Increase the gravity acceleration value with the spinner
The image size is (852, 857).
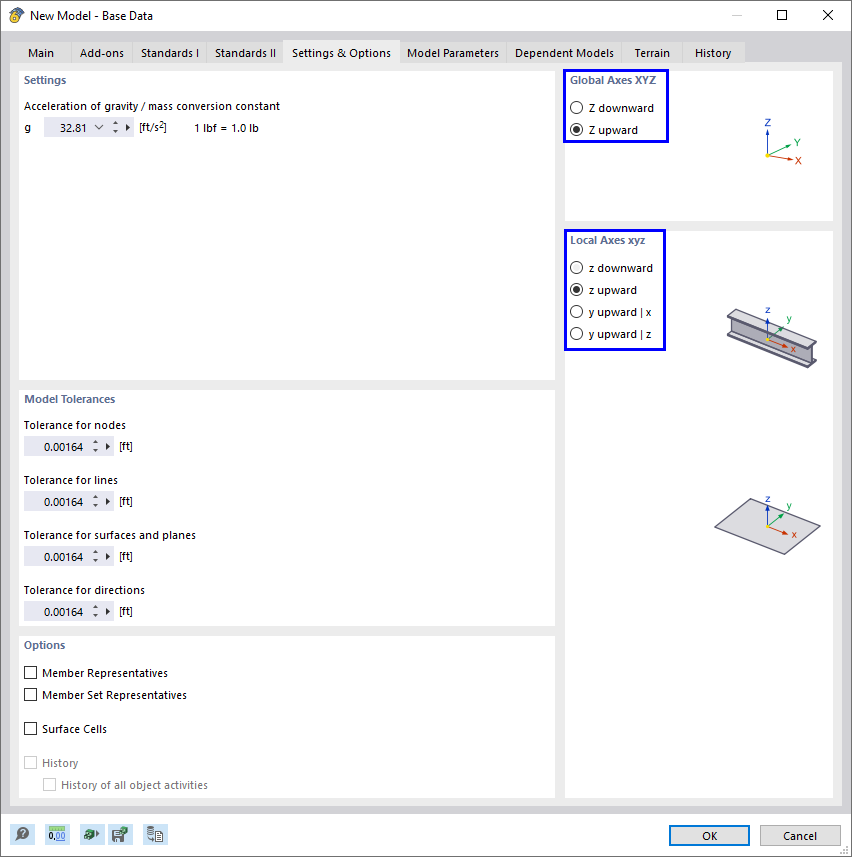pyautogui.click(x=115, y=124)
